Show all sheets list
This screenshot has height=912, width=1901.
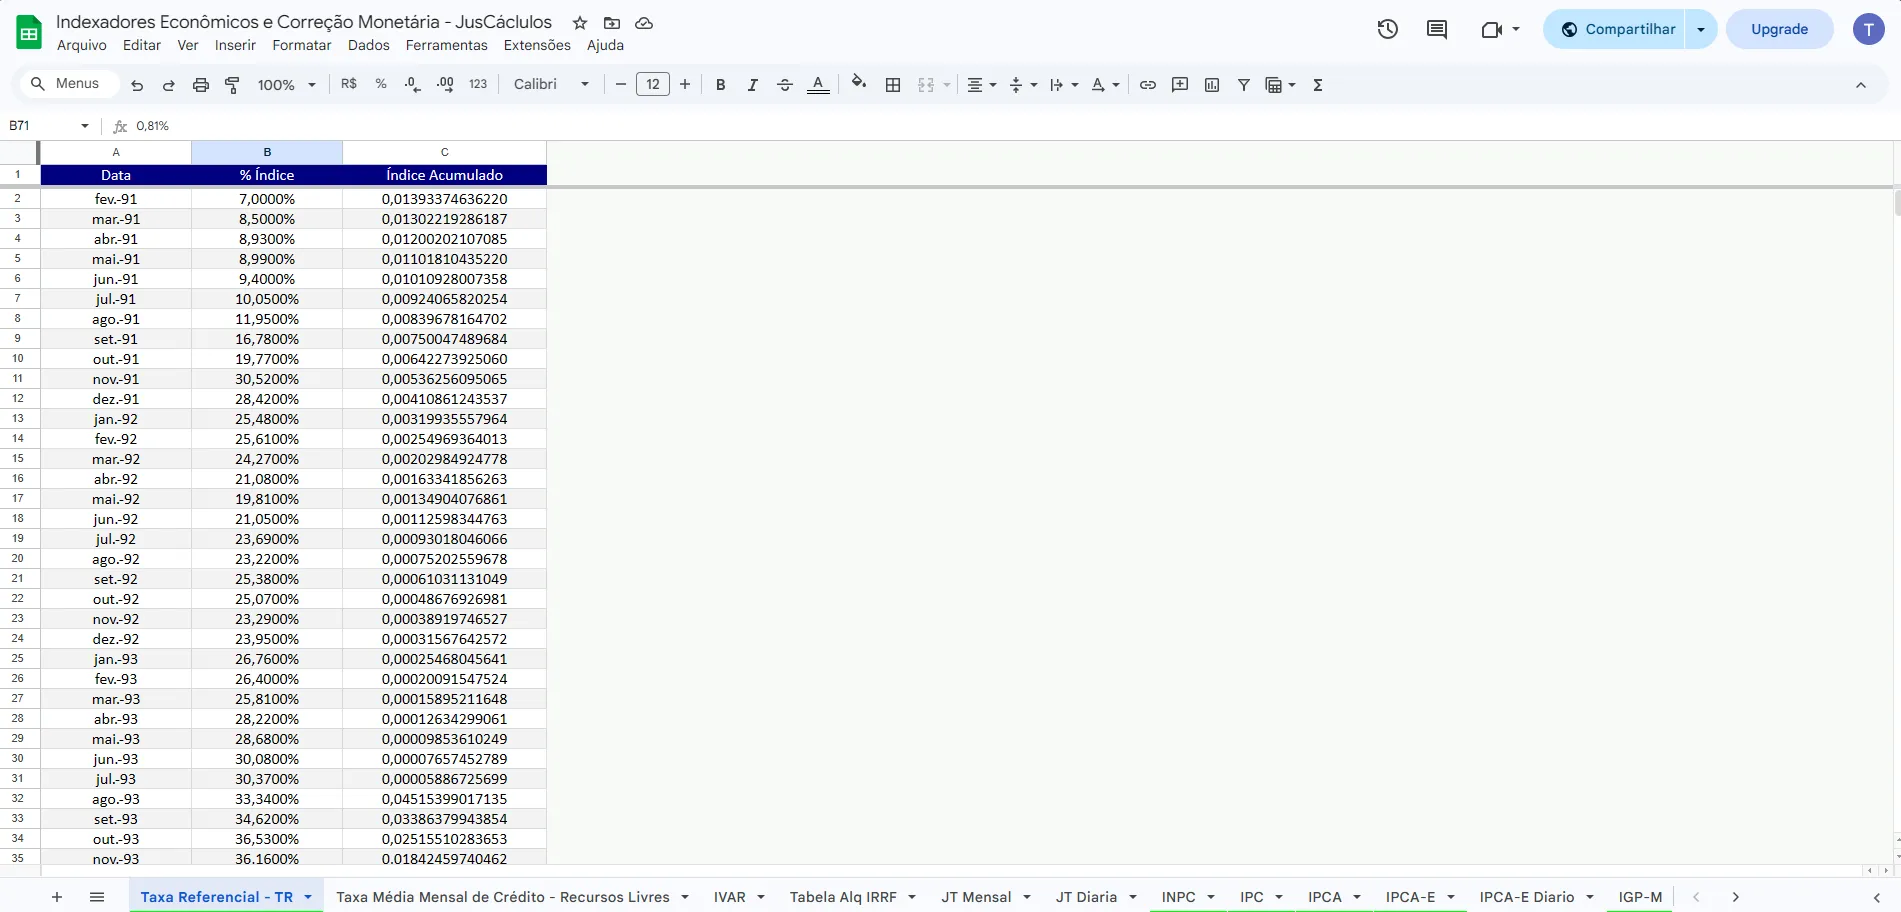tap(97, 897)
